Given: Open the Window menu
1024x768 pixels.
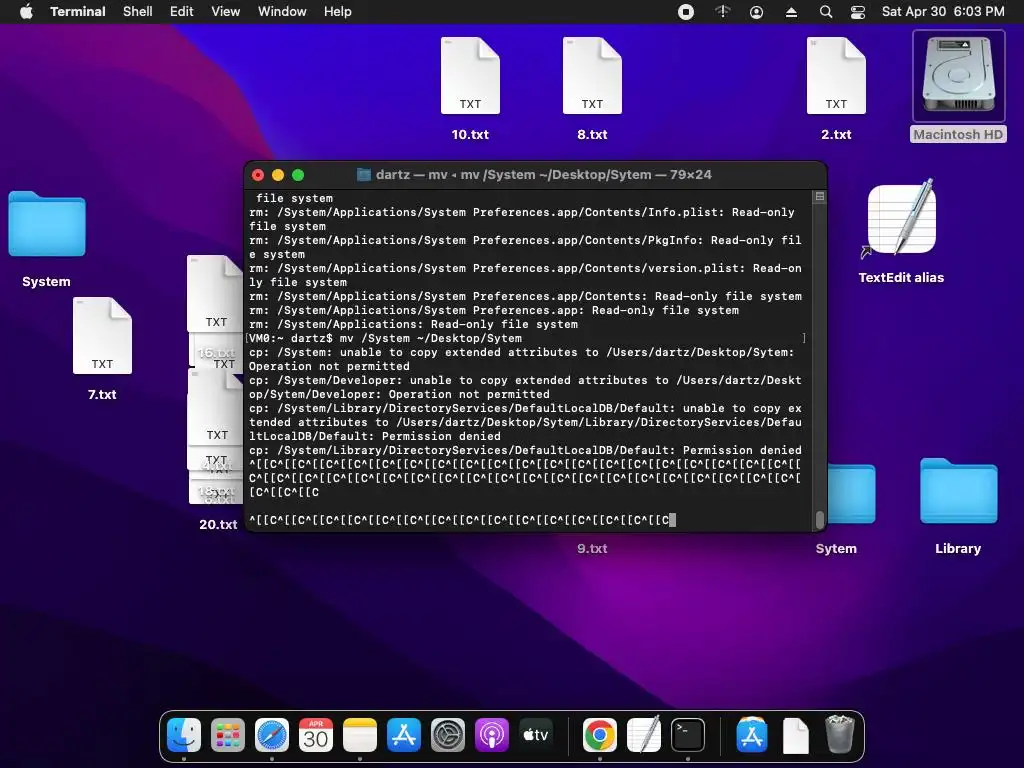Looking at the screenshot, I should 281,11.
